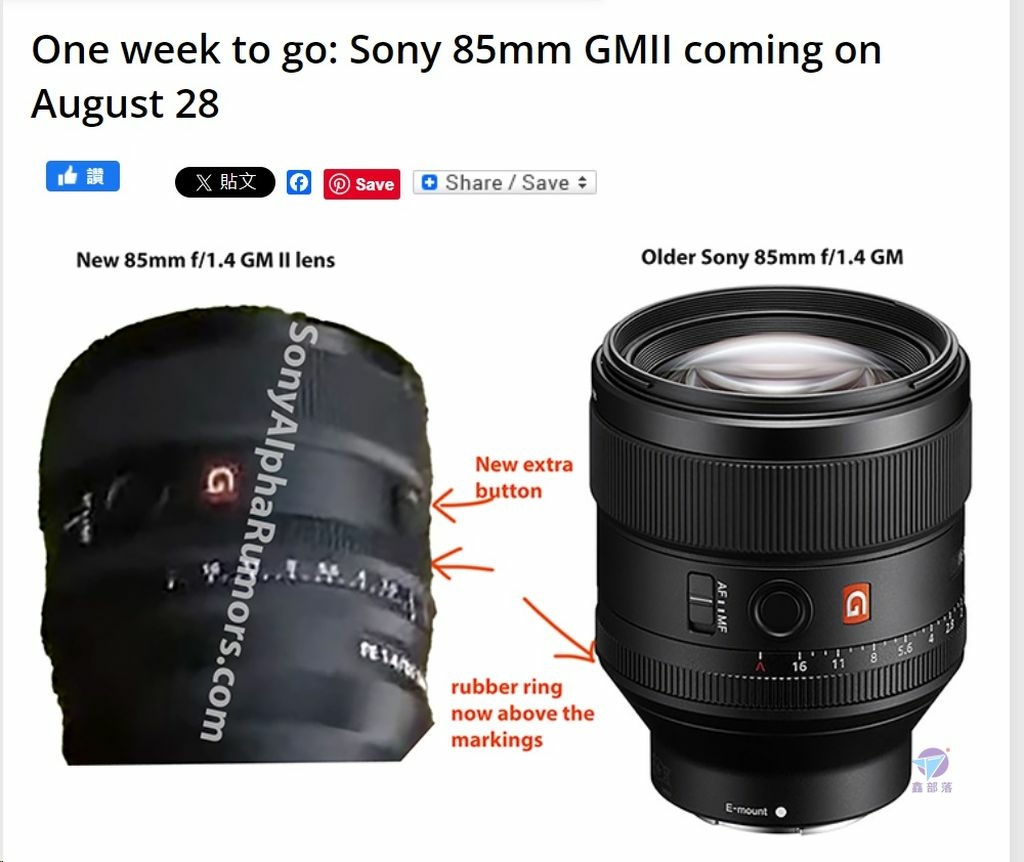The height and width of the screenshot is (862, 1024).
Task: Click the blue Facebook share icon
Action: pos(299,182)
